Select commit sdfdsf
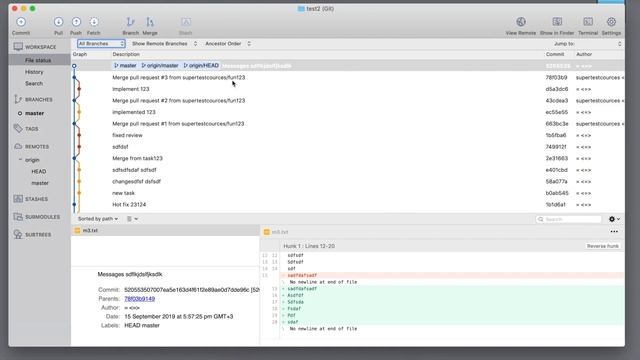Viewport: 640px width, 360px height. [348, 147]
